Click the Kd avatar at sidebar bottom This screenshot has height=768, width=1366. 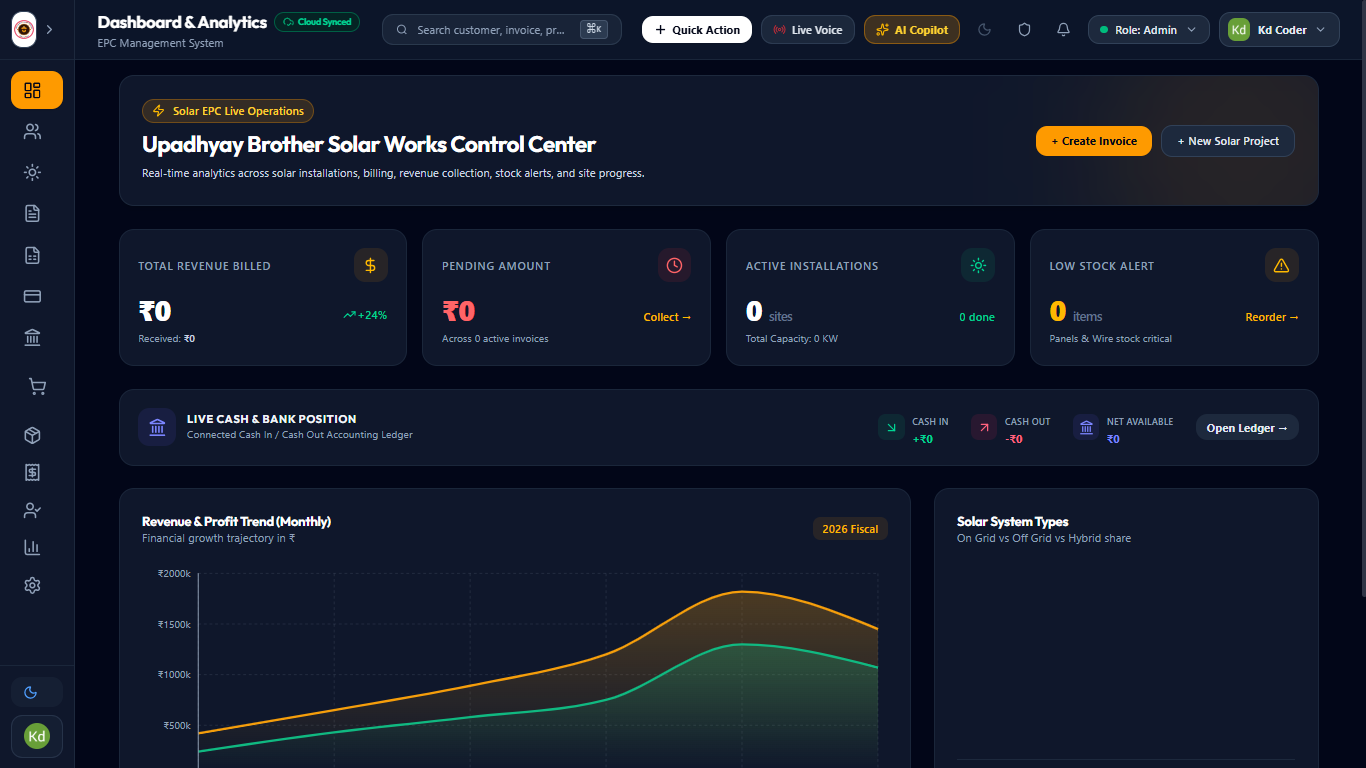pyautogui.click(x=37, y=737)
